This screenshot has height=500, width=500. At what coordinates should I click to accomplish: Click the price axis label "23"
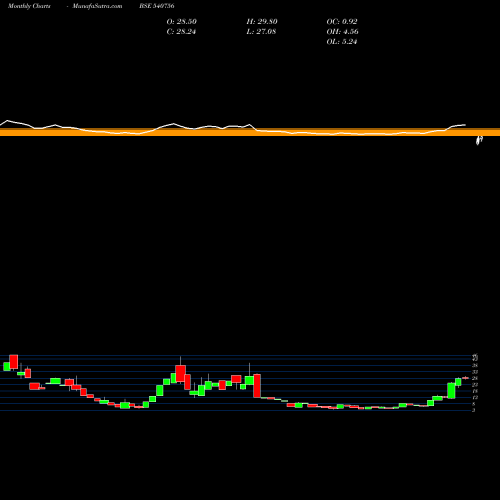tap(475, 385)
